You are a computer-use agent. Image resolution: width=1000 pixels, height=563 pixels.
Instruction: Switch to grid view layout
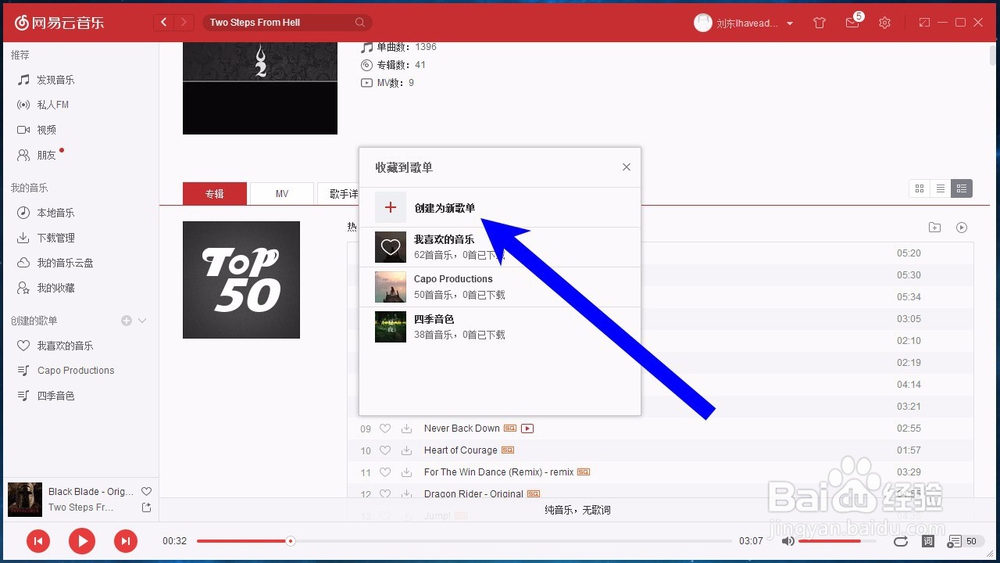(920, 188)
